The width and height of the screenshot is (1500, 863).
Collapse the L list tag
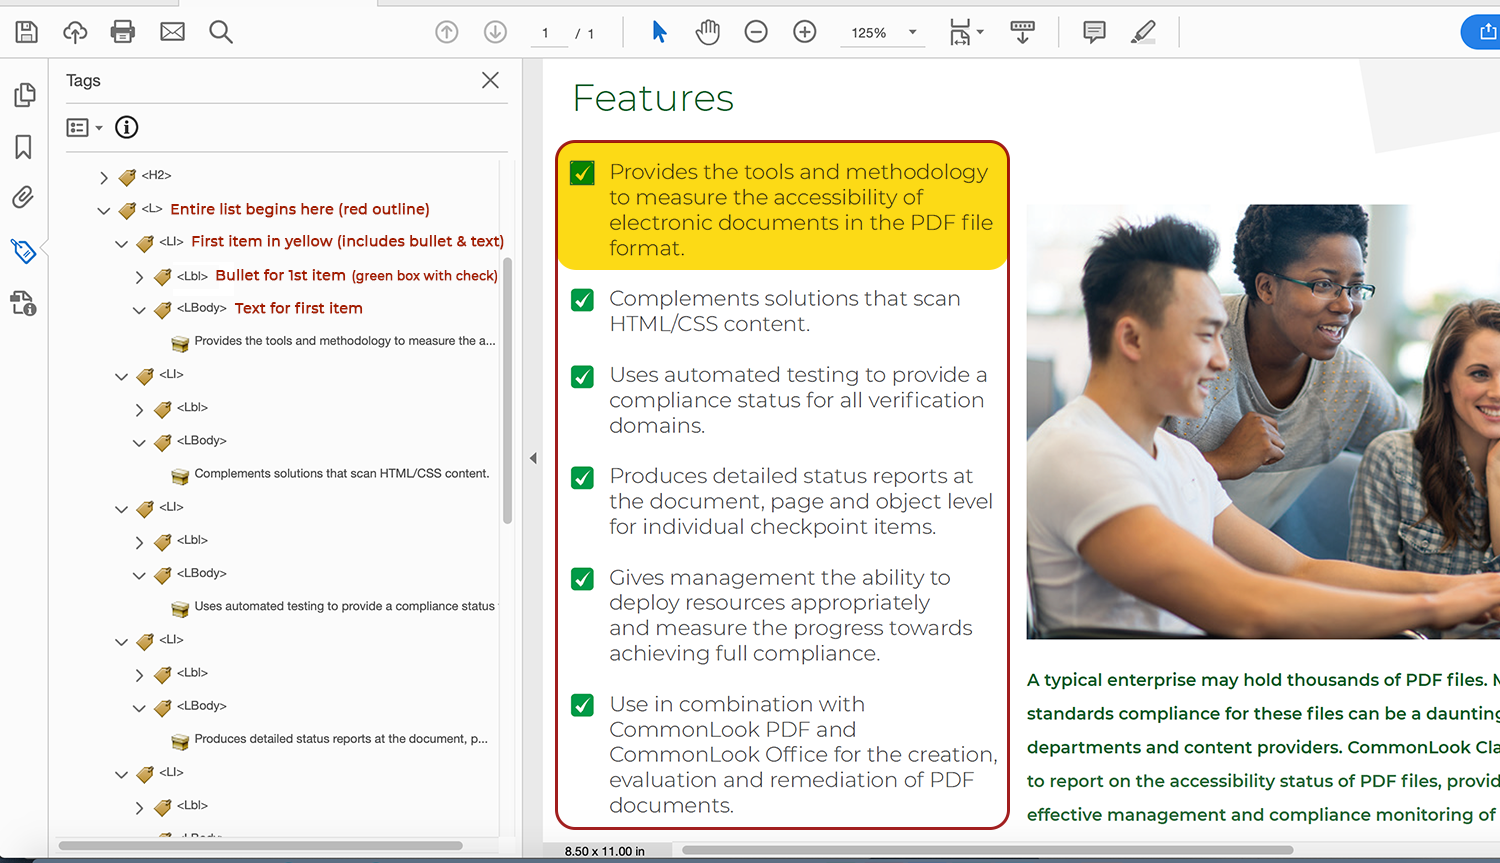[x=103, y=210]
